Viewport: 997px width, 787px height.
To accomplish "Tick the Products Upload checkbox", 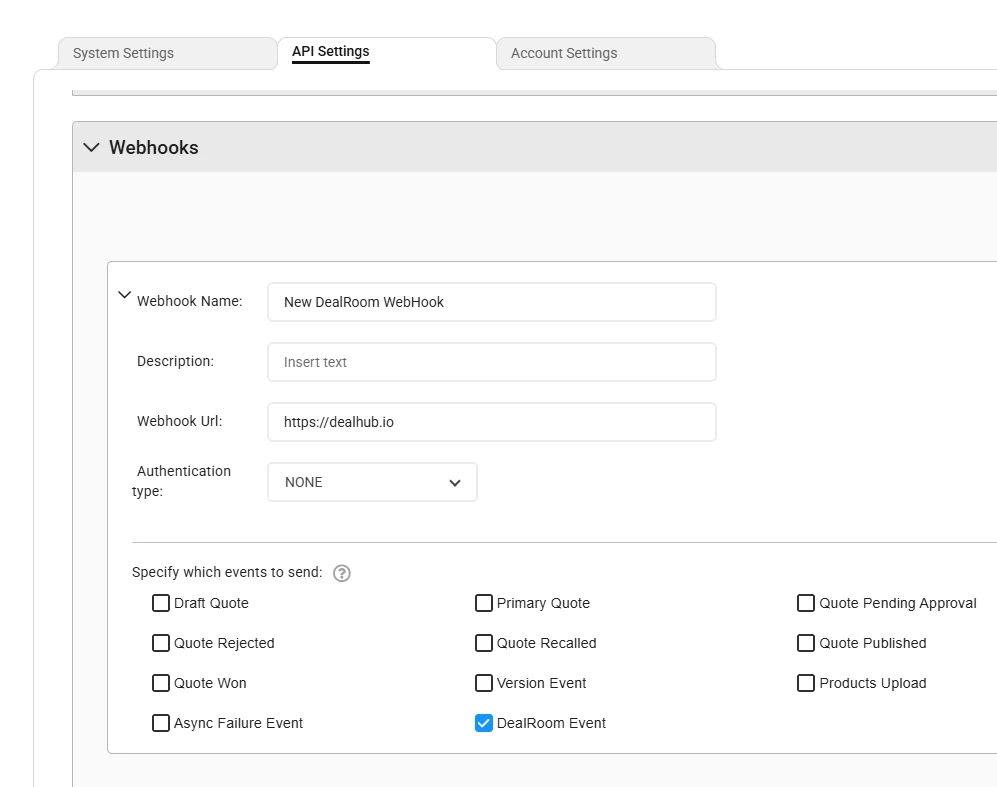I will tap(806, 683).
